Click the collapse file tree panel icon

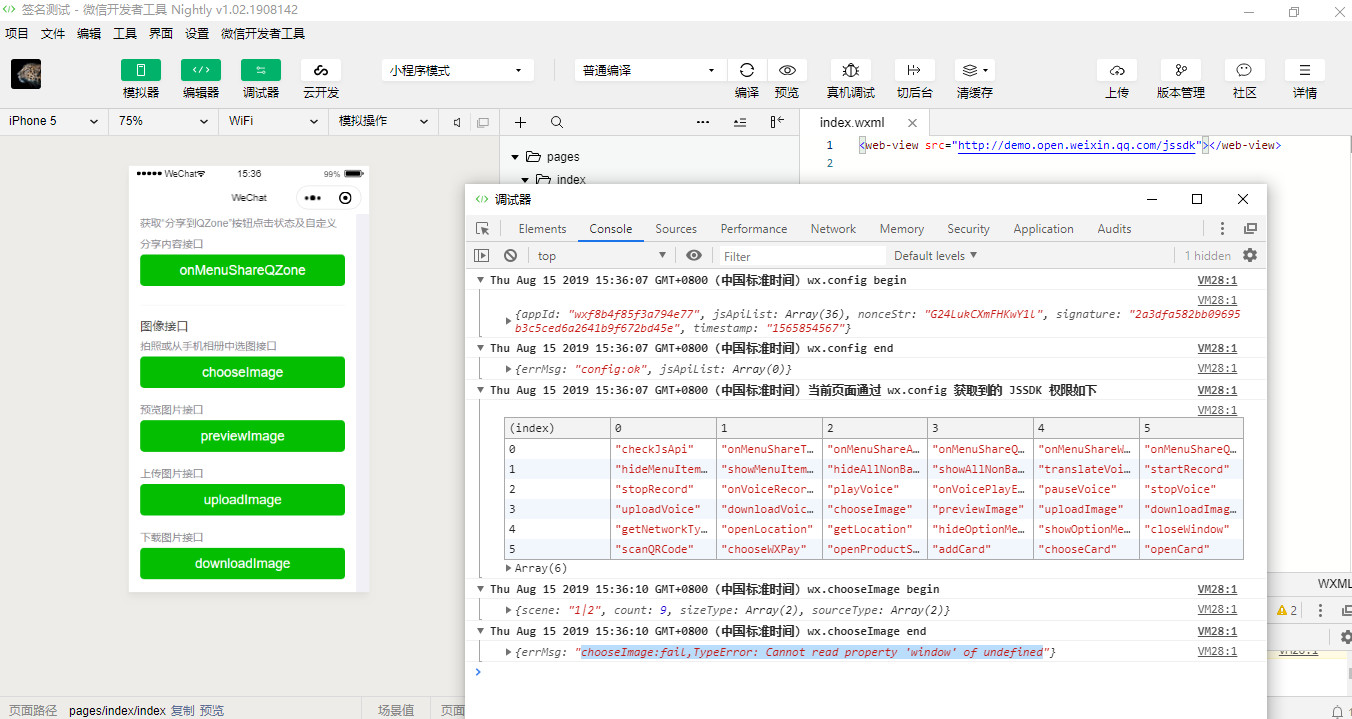click(x=777, y=122)
